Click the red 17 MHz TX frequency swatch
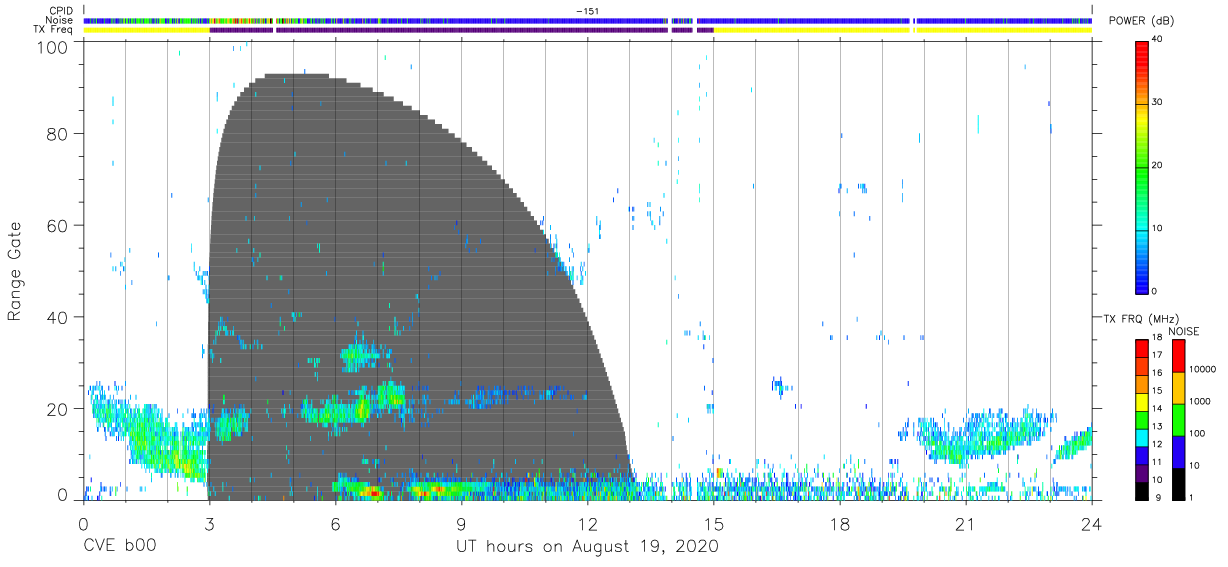The height and width of the screenshot is (567, 1228). [1141, 346]
